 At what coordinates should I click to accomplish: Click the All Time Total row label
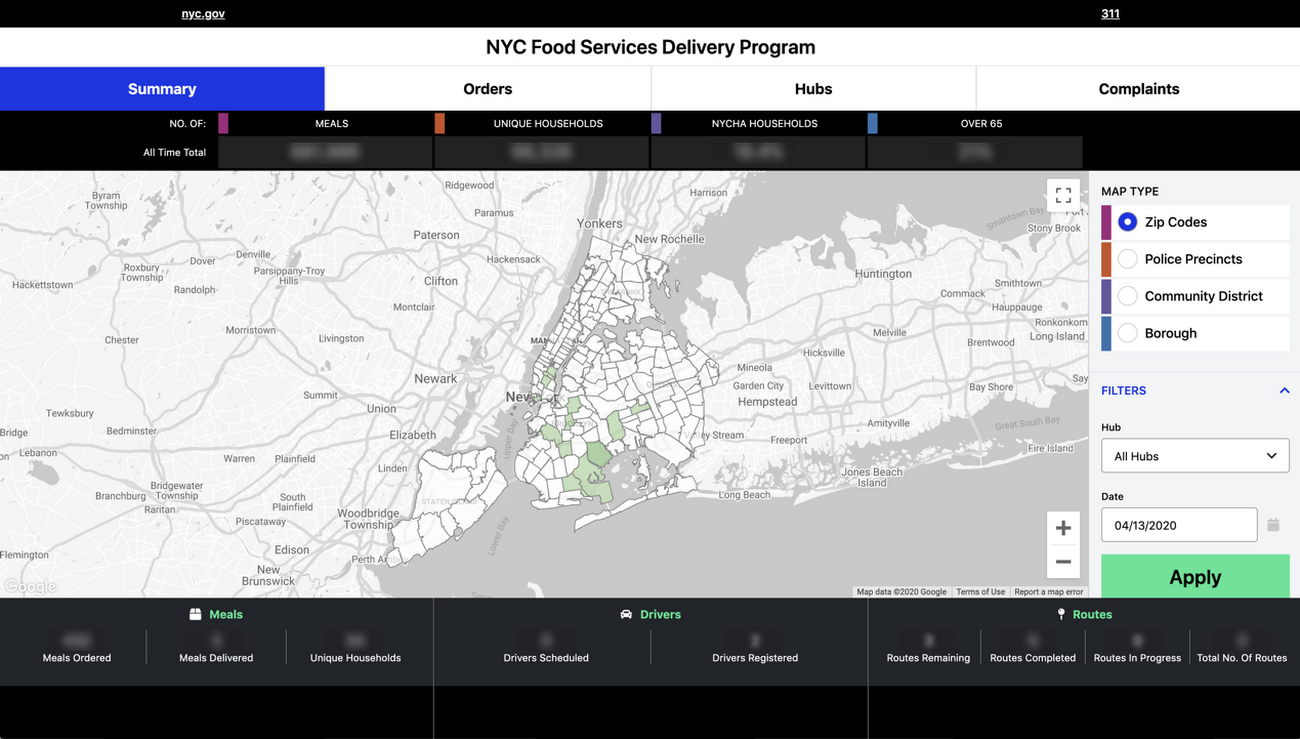175,153
